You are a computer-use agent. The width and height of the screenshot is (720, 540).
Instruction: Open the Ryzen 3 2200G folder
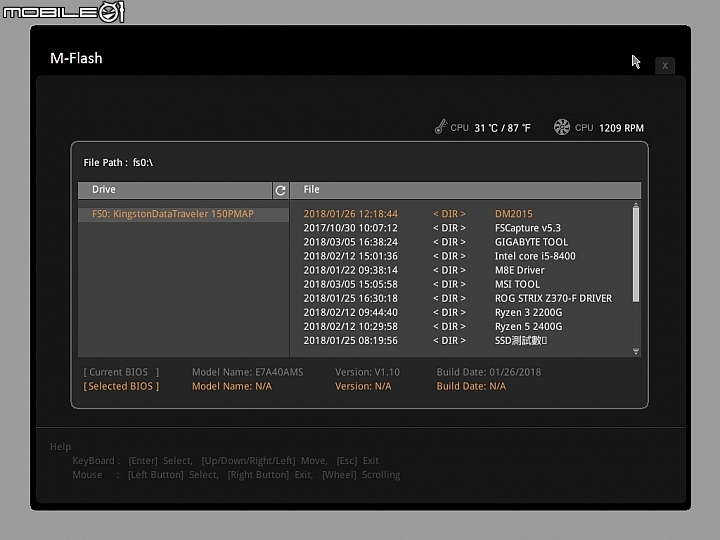pyautogui.click(x=528, y=313)
